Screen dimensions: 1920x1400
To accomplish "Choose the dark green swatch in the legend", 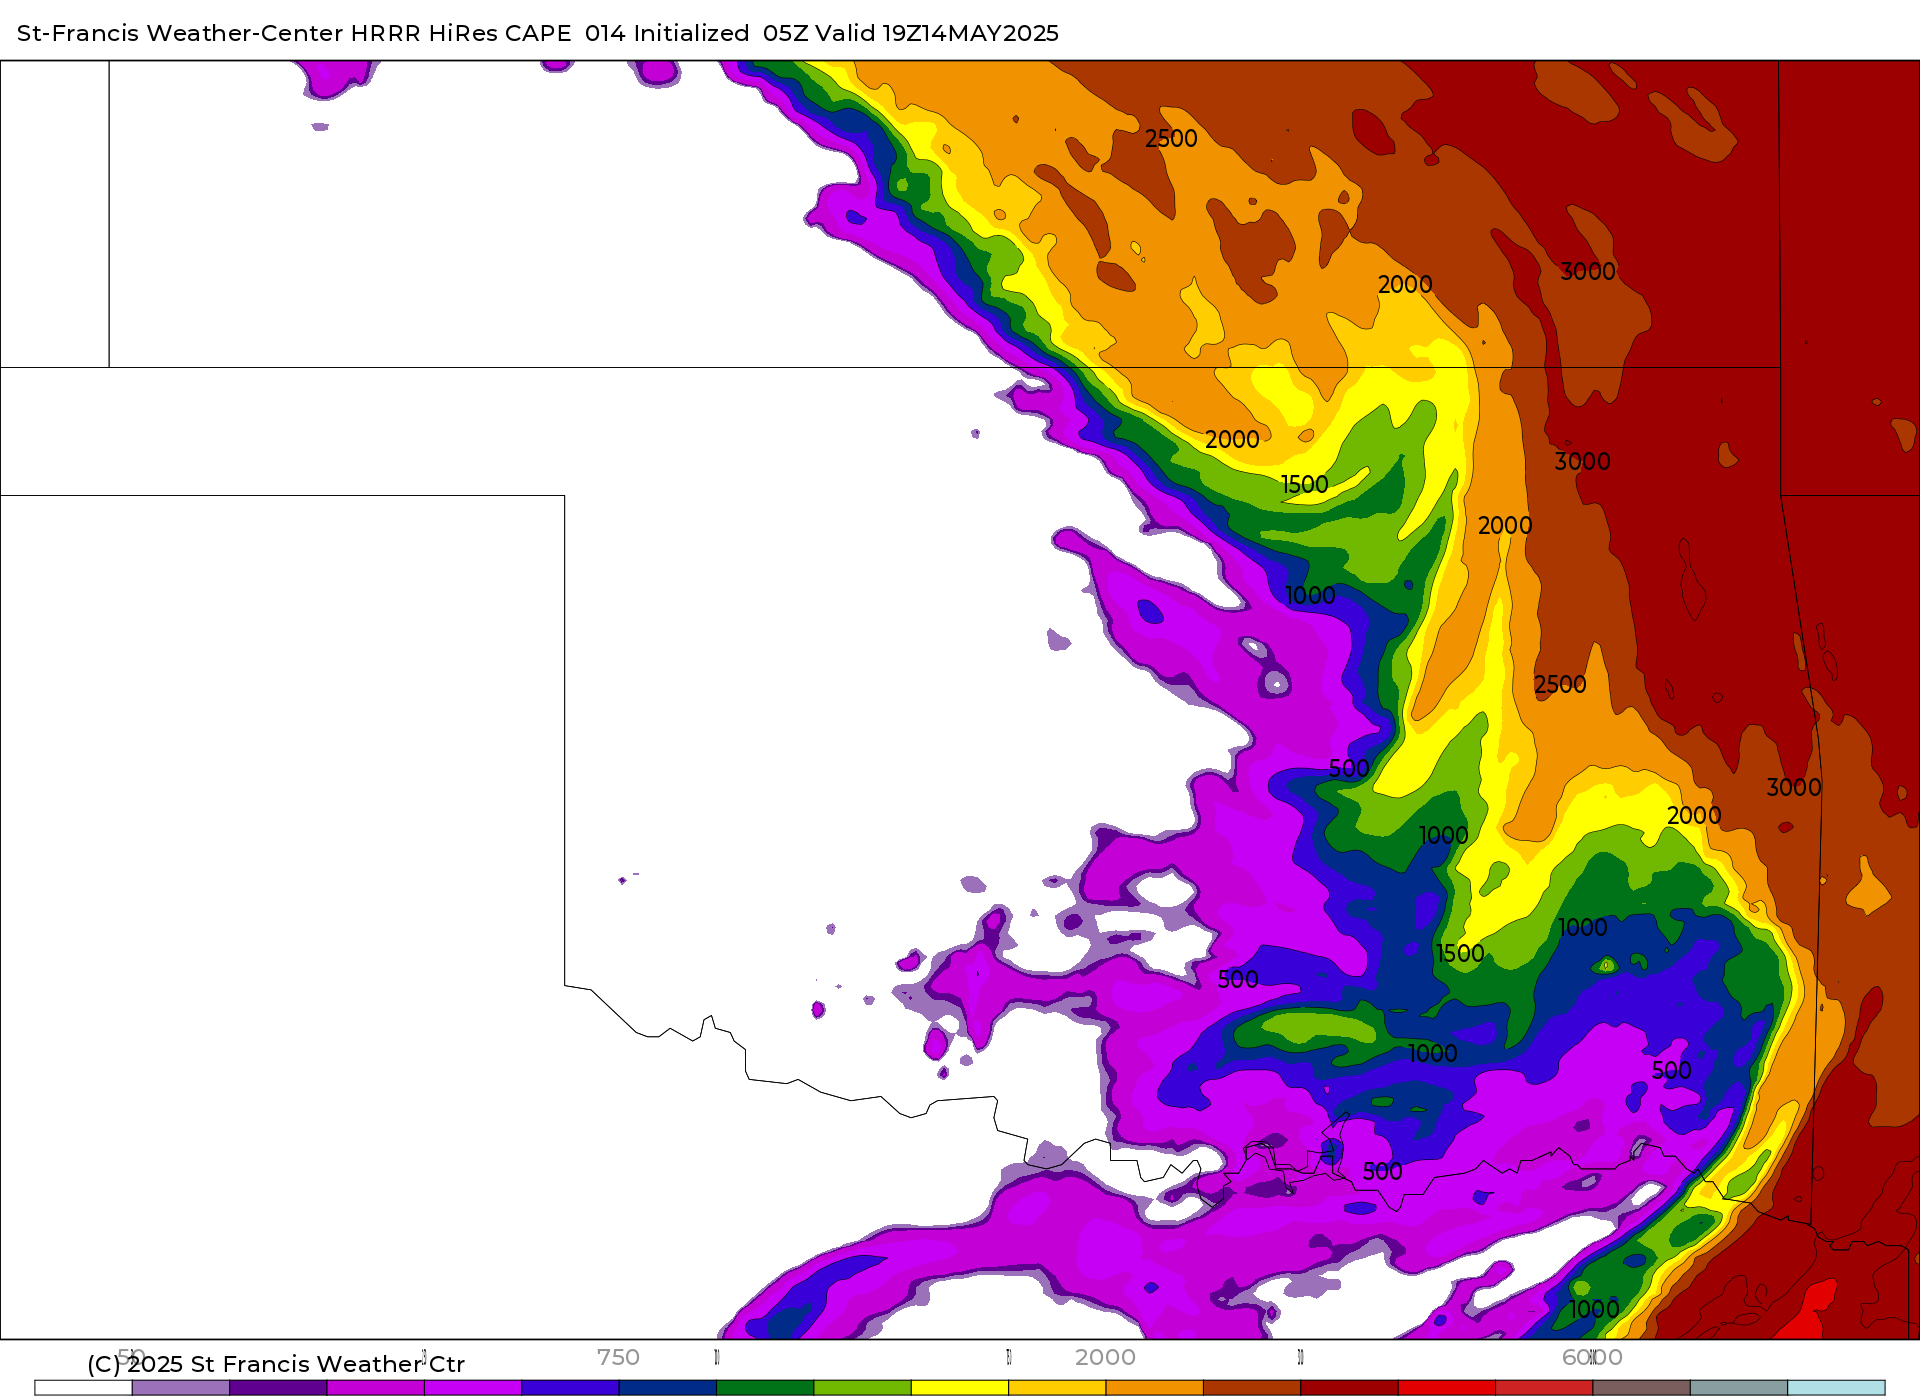I will tap(765, 1387).
